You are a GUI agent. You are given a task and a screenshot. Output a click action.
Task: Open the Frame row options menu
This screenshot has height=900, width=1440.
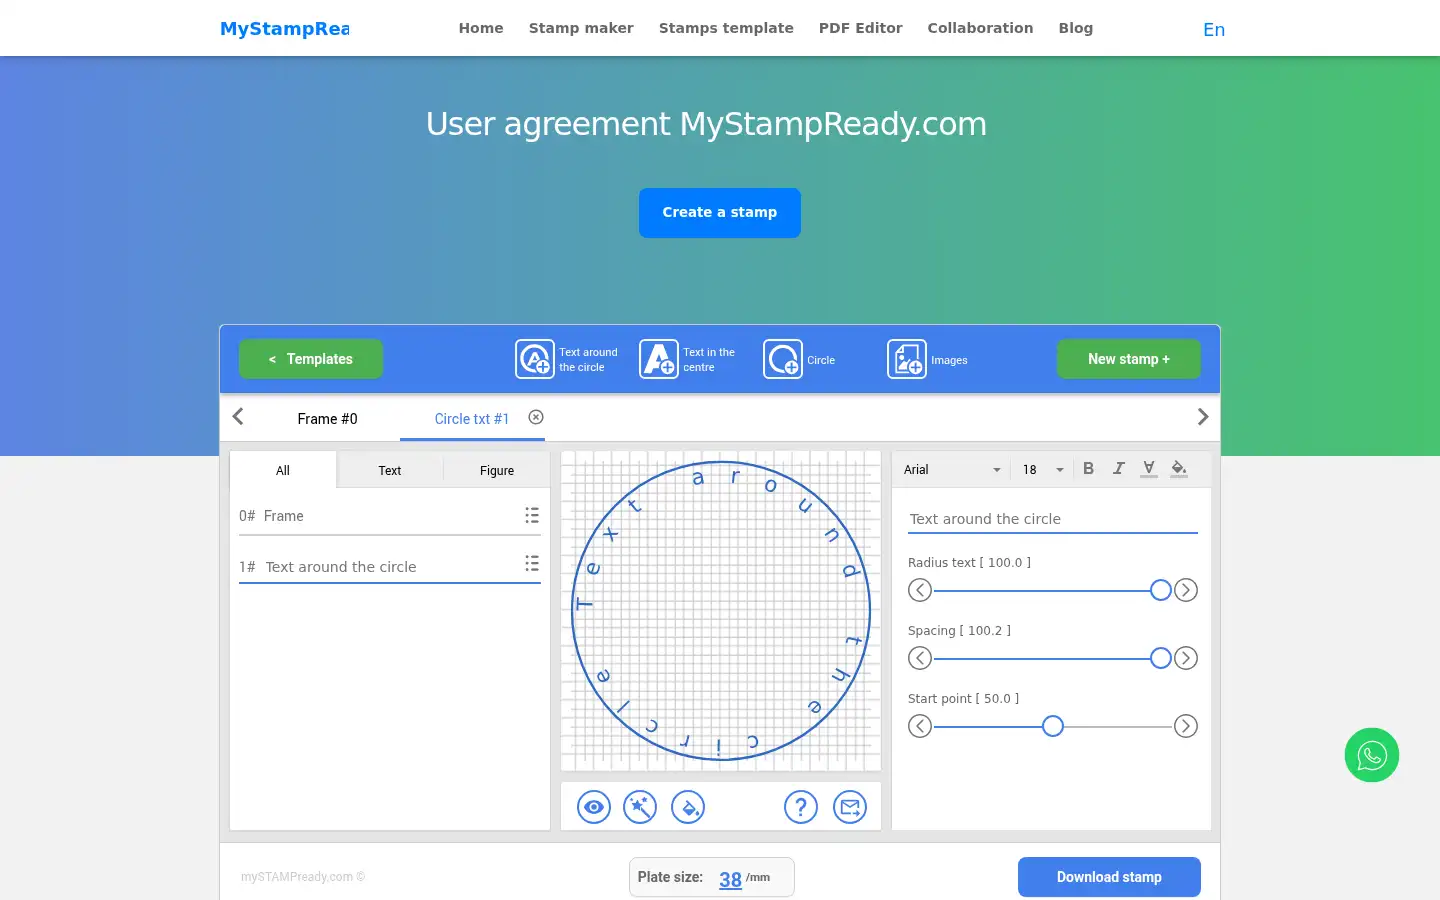[x=532, y=515]
